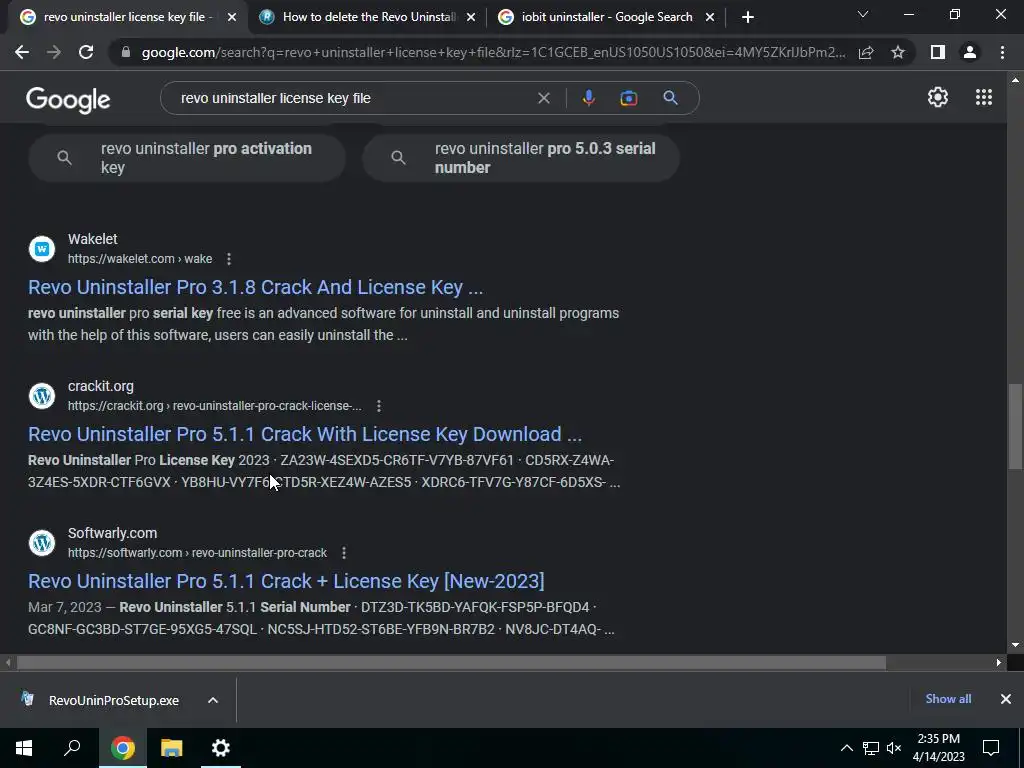Click the horizontal scrollbar thumb

[x=451, y=662]
